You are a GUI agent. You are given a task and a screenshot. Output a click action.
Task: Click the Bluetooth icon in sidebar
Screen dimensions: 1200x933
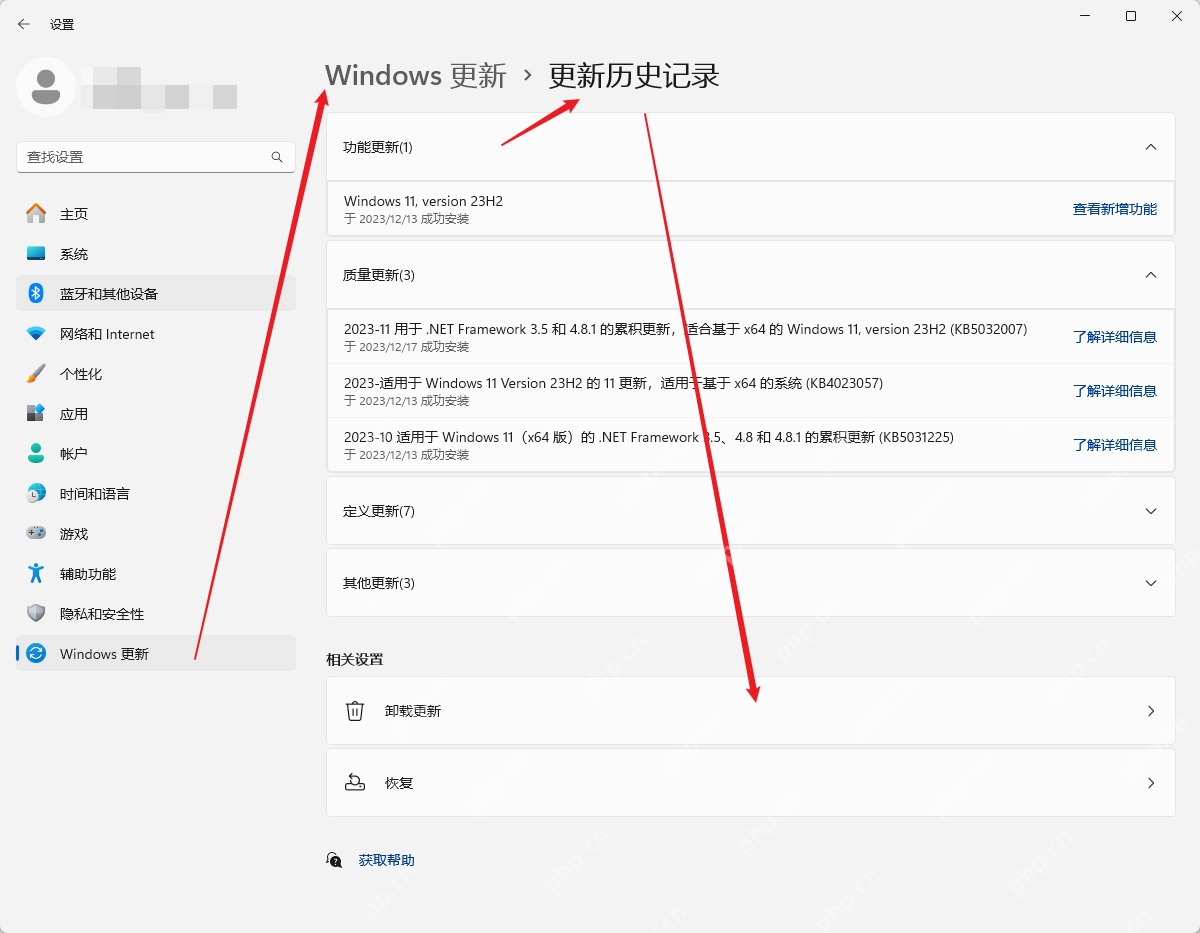coord(36,293)
